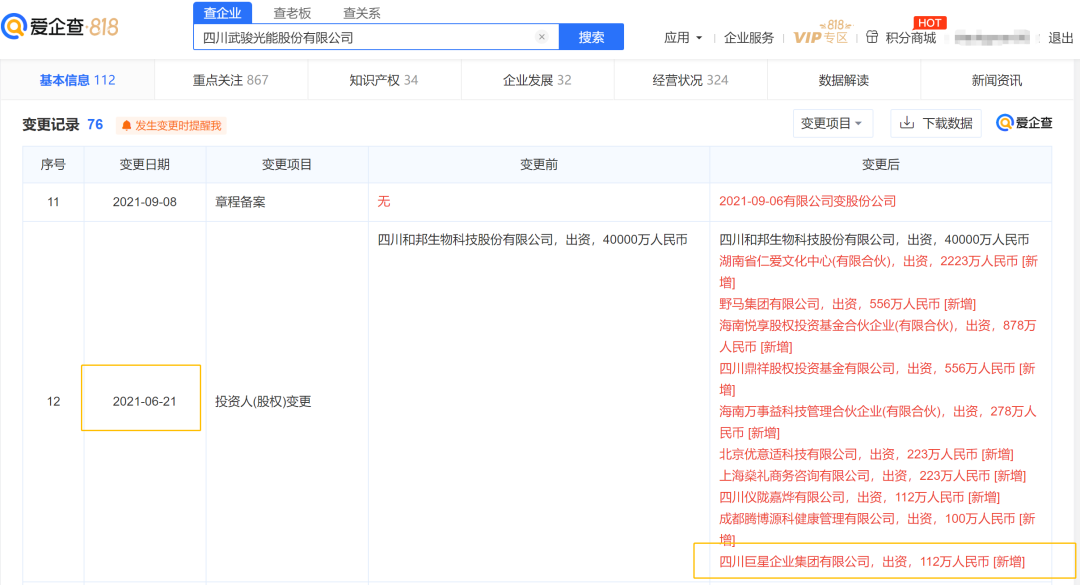This screenshot has width=1080, height=585.
Task: Select the 查企业 search tab
Action: [222, 13]
